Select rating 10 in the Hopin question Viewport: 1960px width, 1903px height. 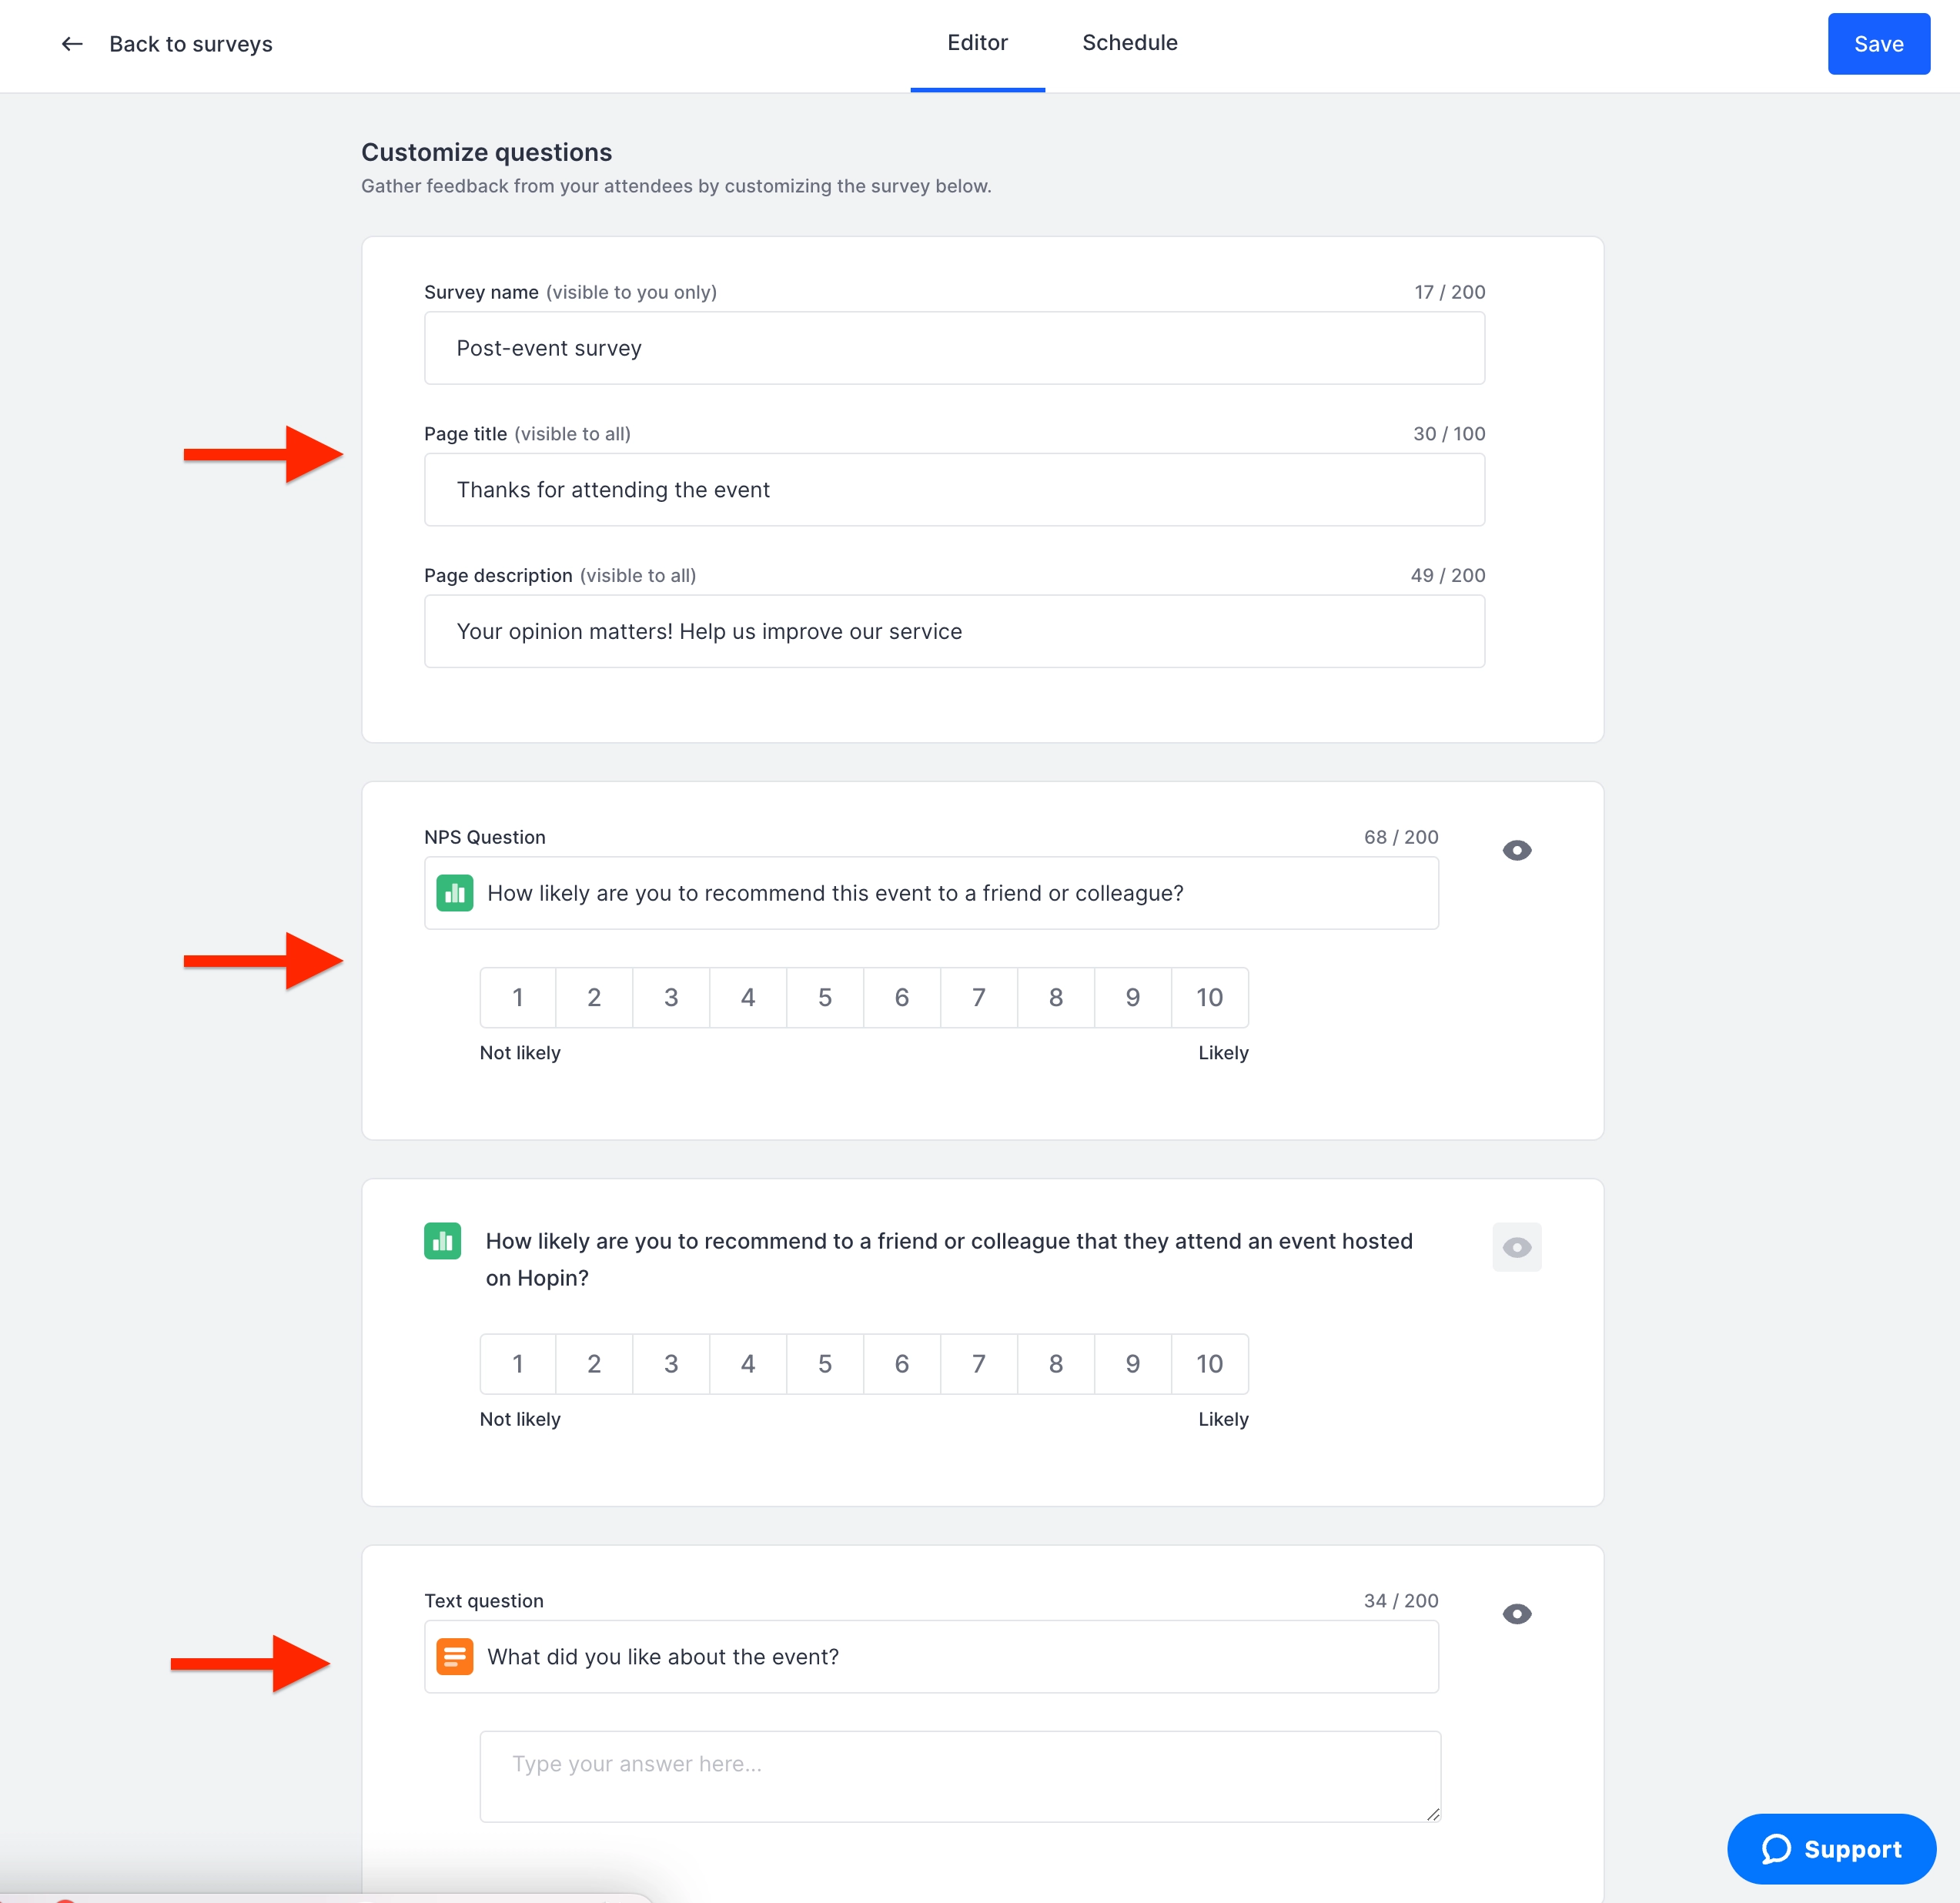(1210, 1364)
